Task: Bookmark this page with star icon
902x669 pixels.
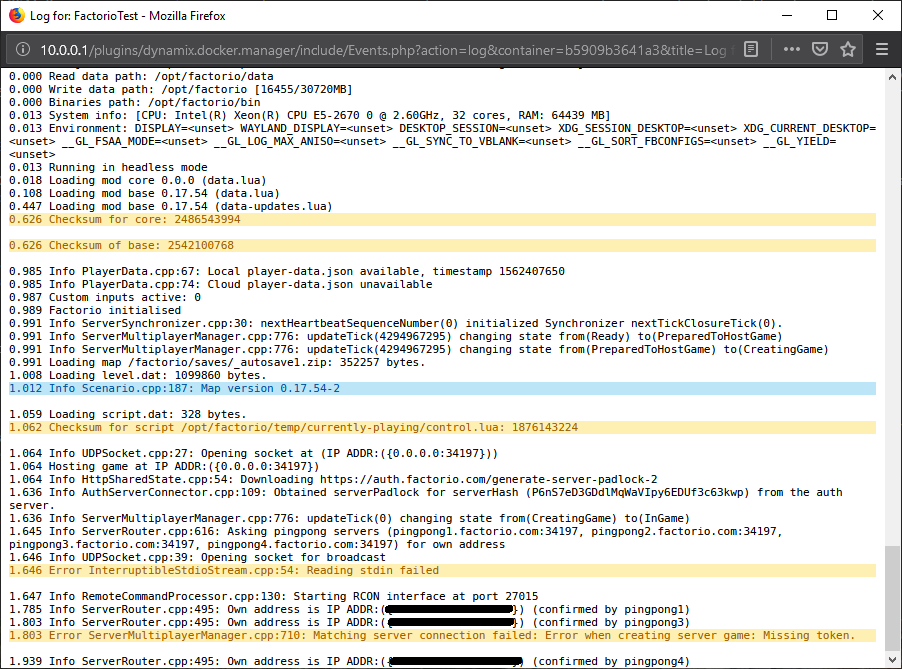Action: pyautogui.click(x=848, y=49)
